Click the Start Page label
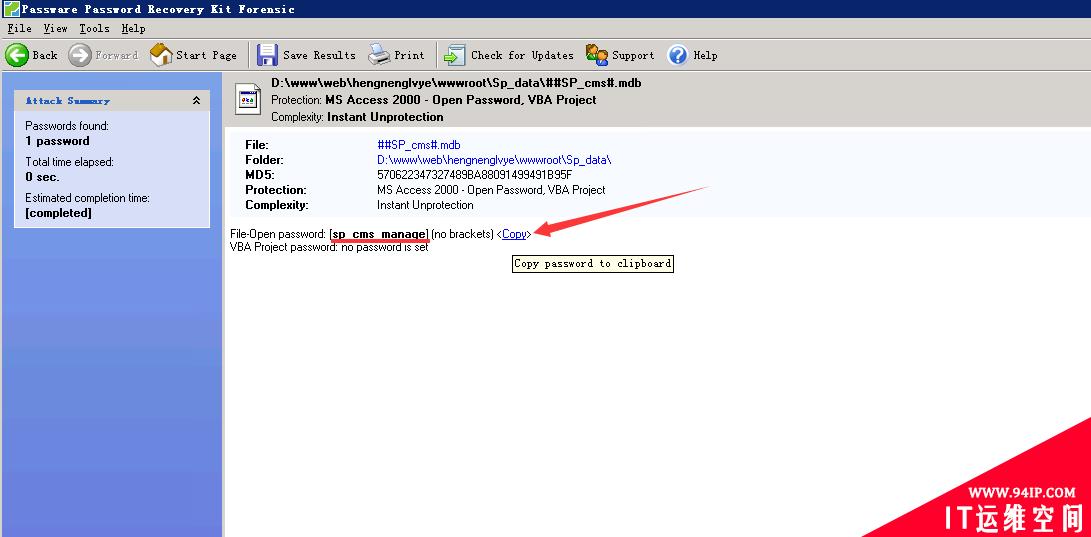The image size is (1091, 537). [206, 55]
